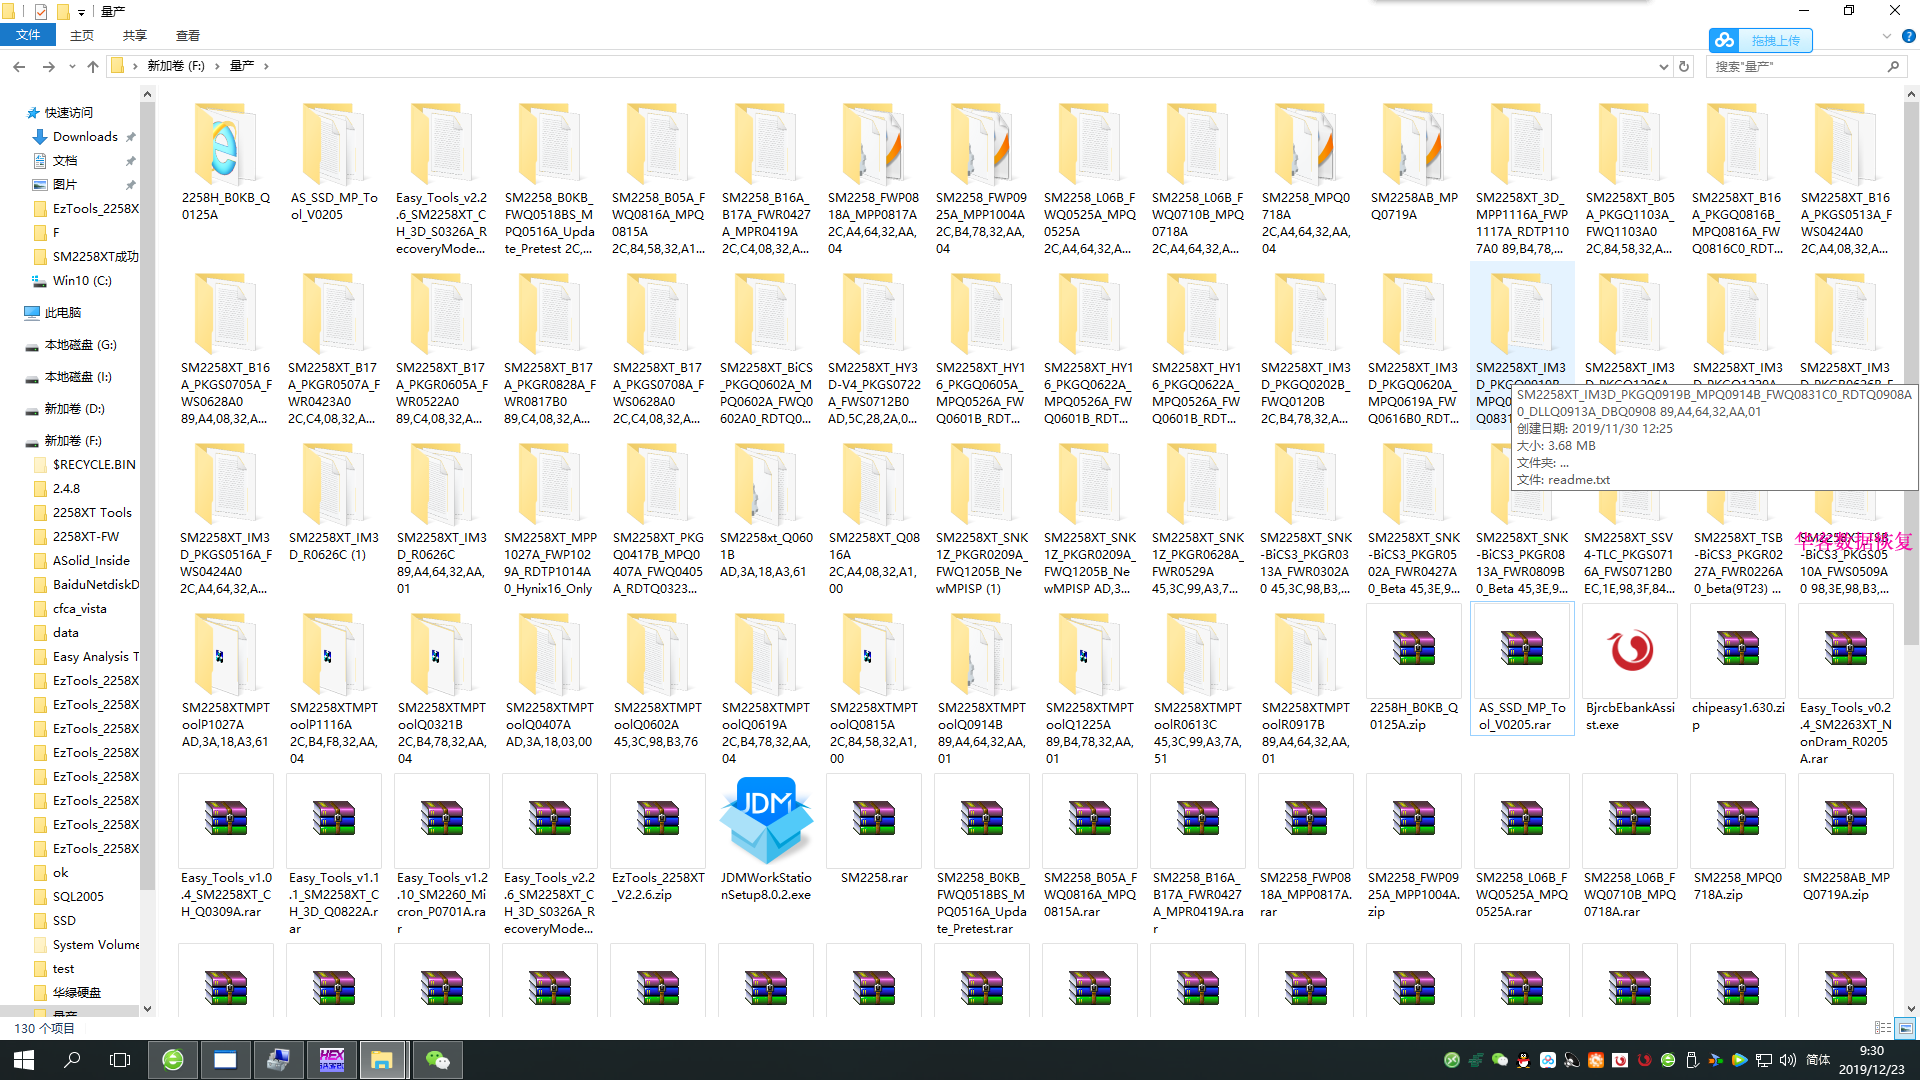Select BjrcbEbankAssist.exe red icon

[x=1630, y=650]
